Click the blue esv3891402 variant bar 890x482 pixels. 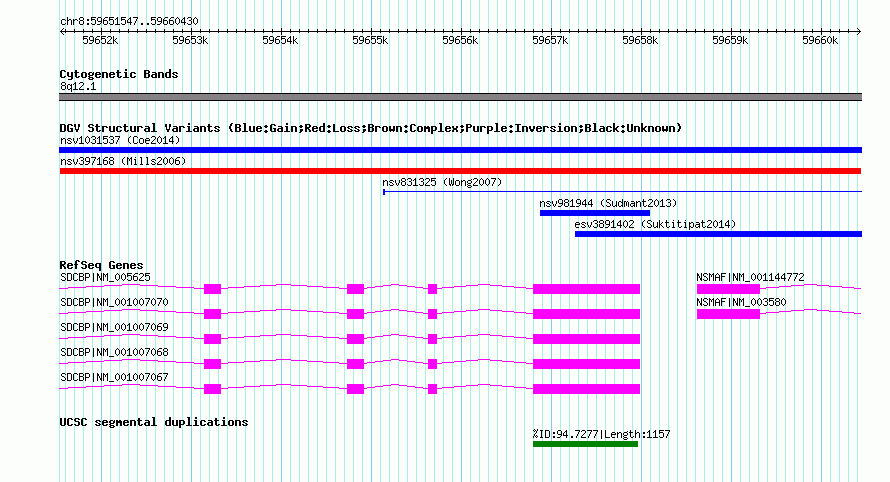[719, 234]
